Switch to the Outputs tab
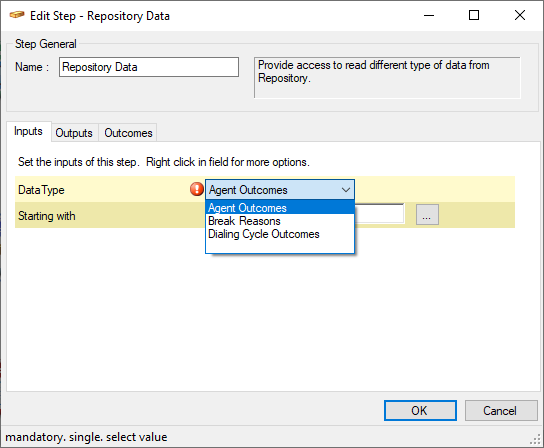 74,133
